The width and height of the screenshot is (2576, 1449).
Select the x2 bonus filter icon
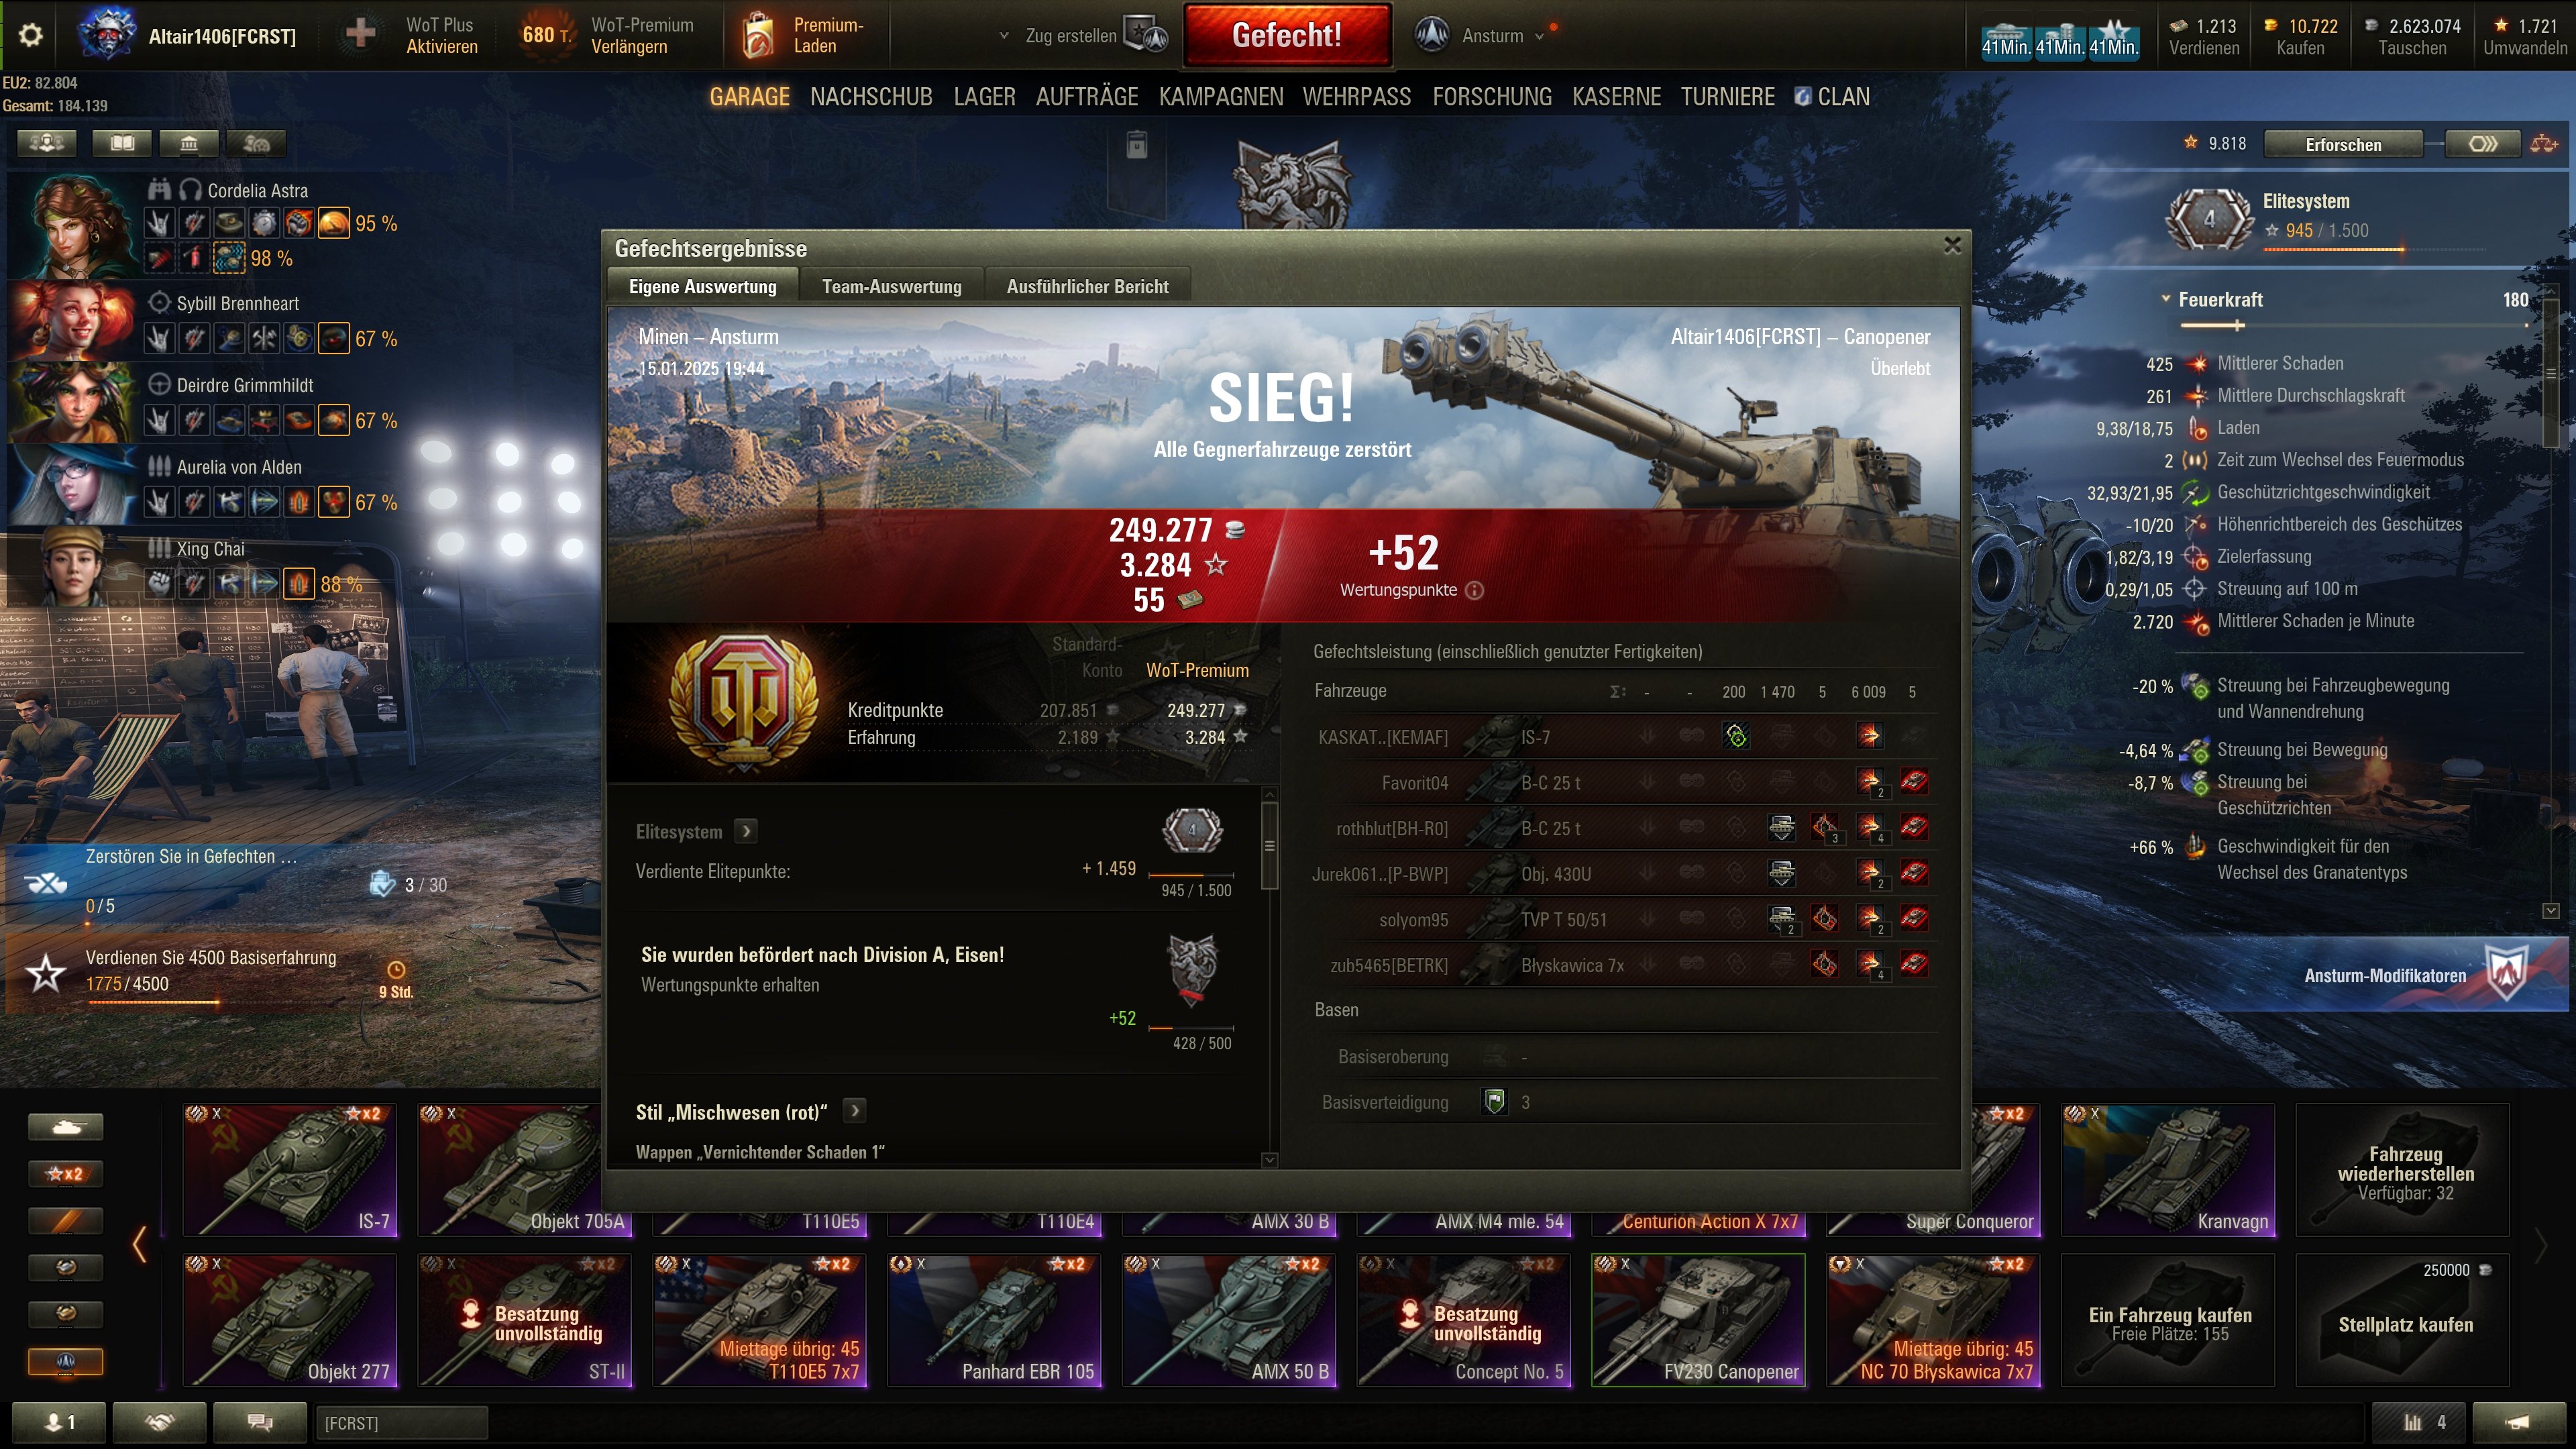(x=66, y=1173)
